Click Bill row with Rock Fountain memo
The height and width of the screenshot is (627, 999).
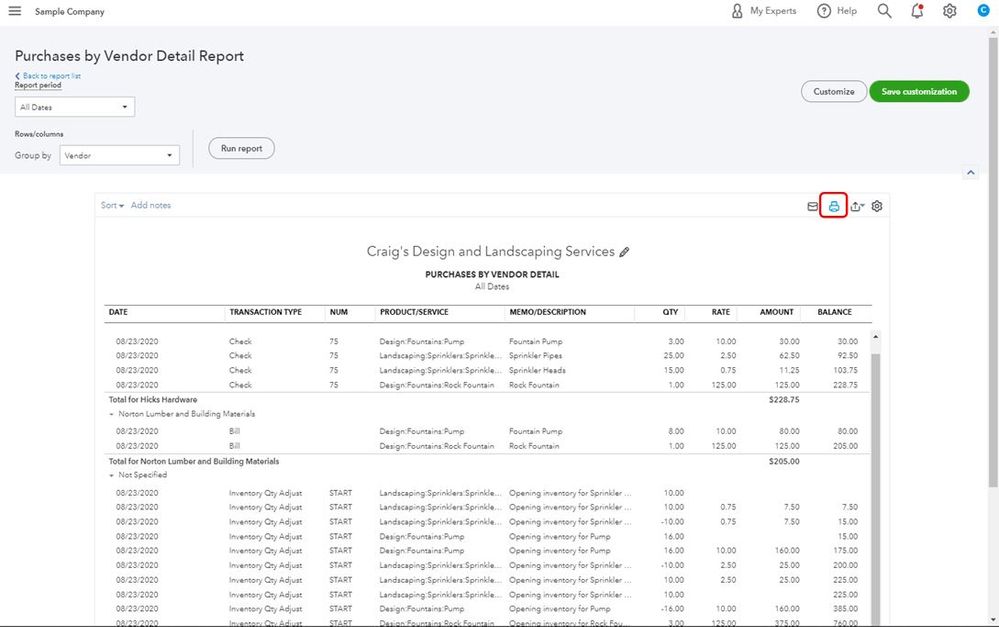point(487,446)
